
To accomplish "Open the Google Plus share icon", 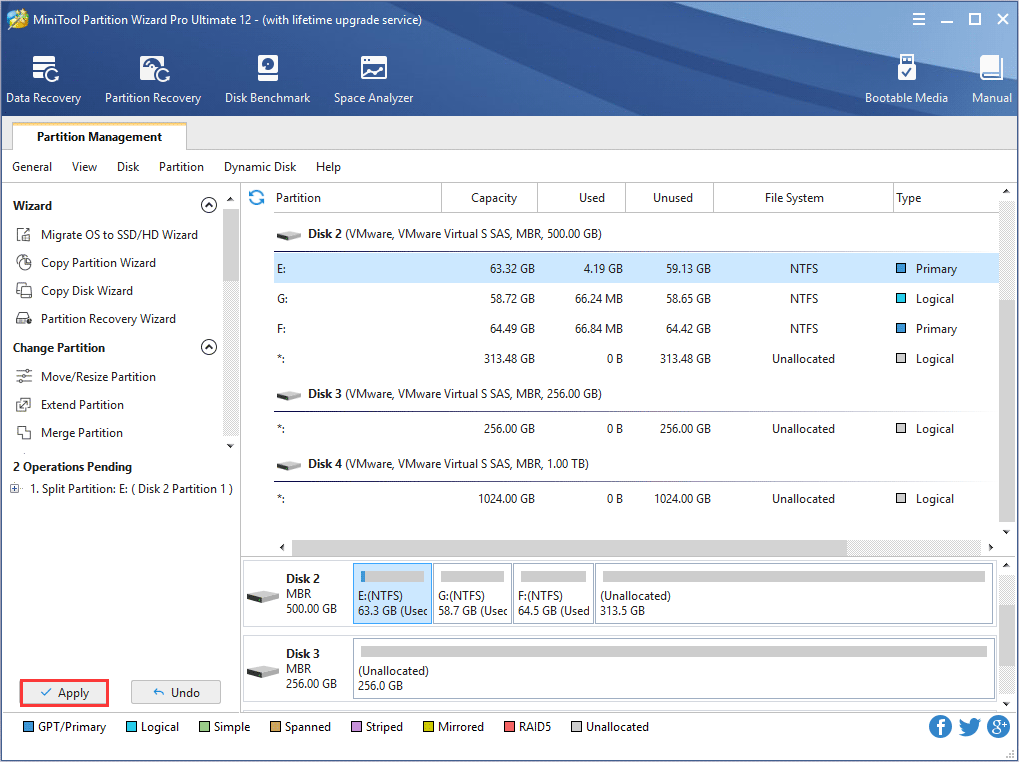I will tap(998, 726).
